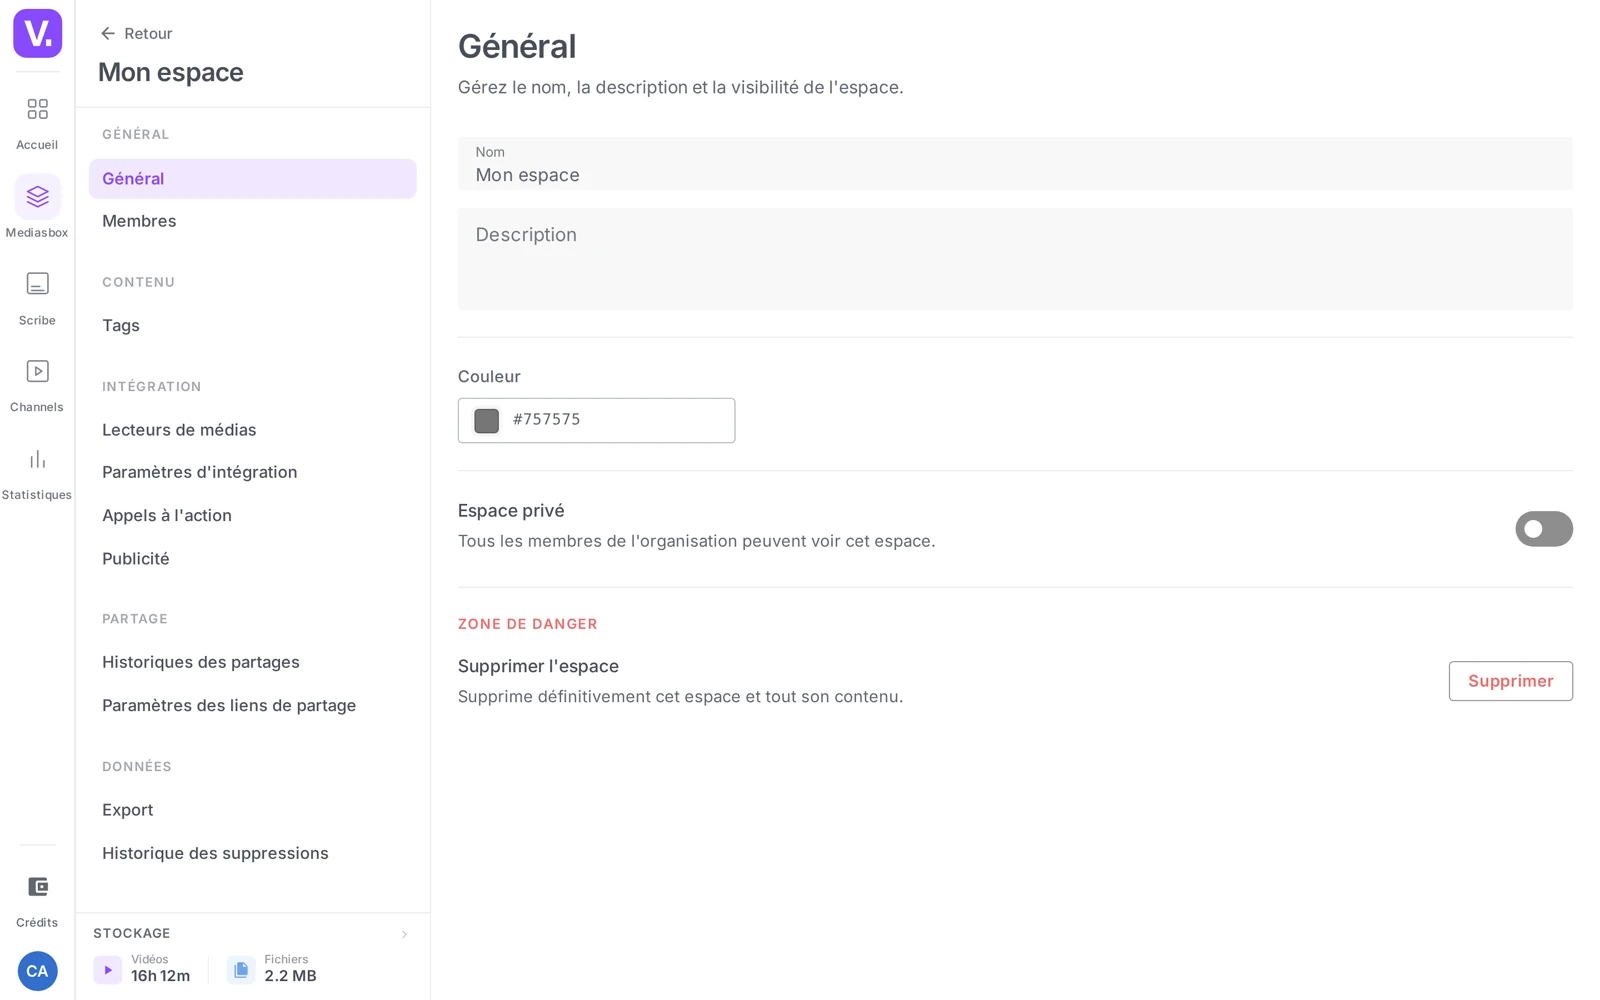Click the 16h 12m videos value
Screen dimensions: 1600x1000
160,976
